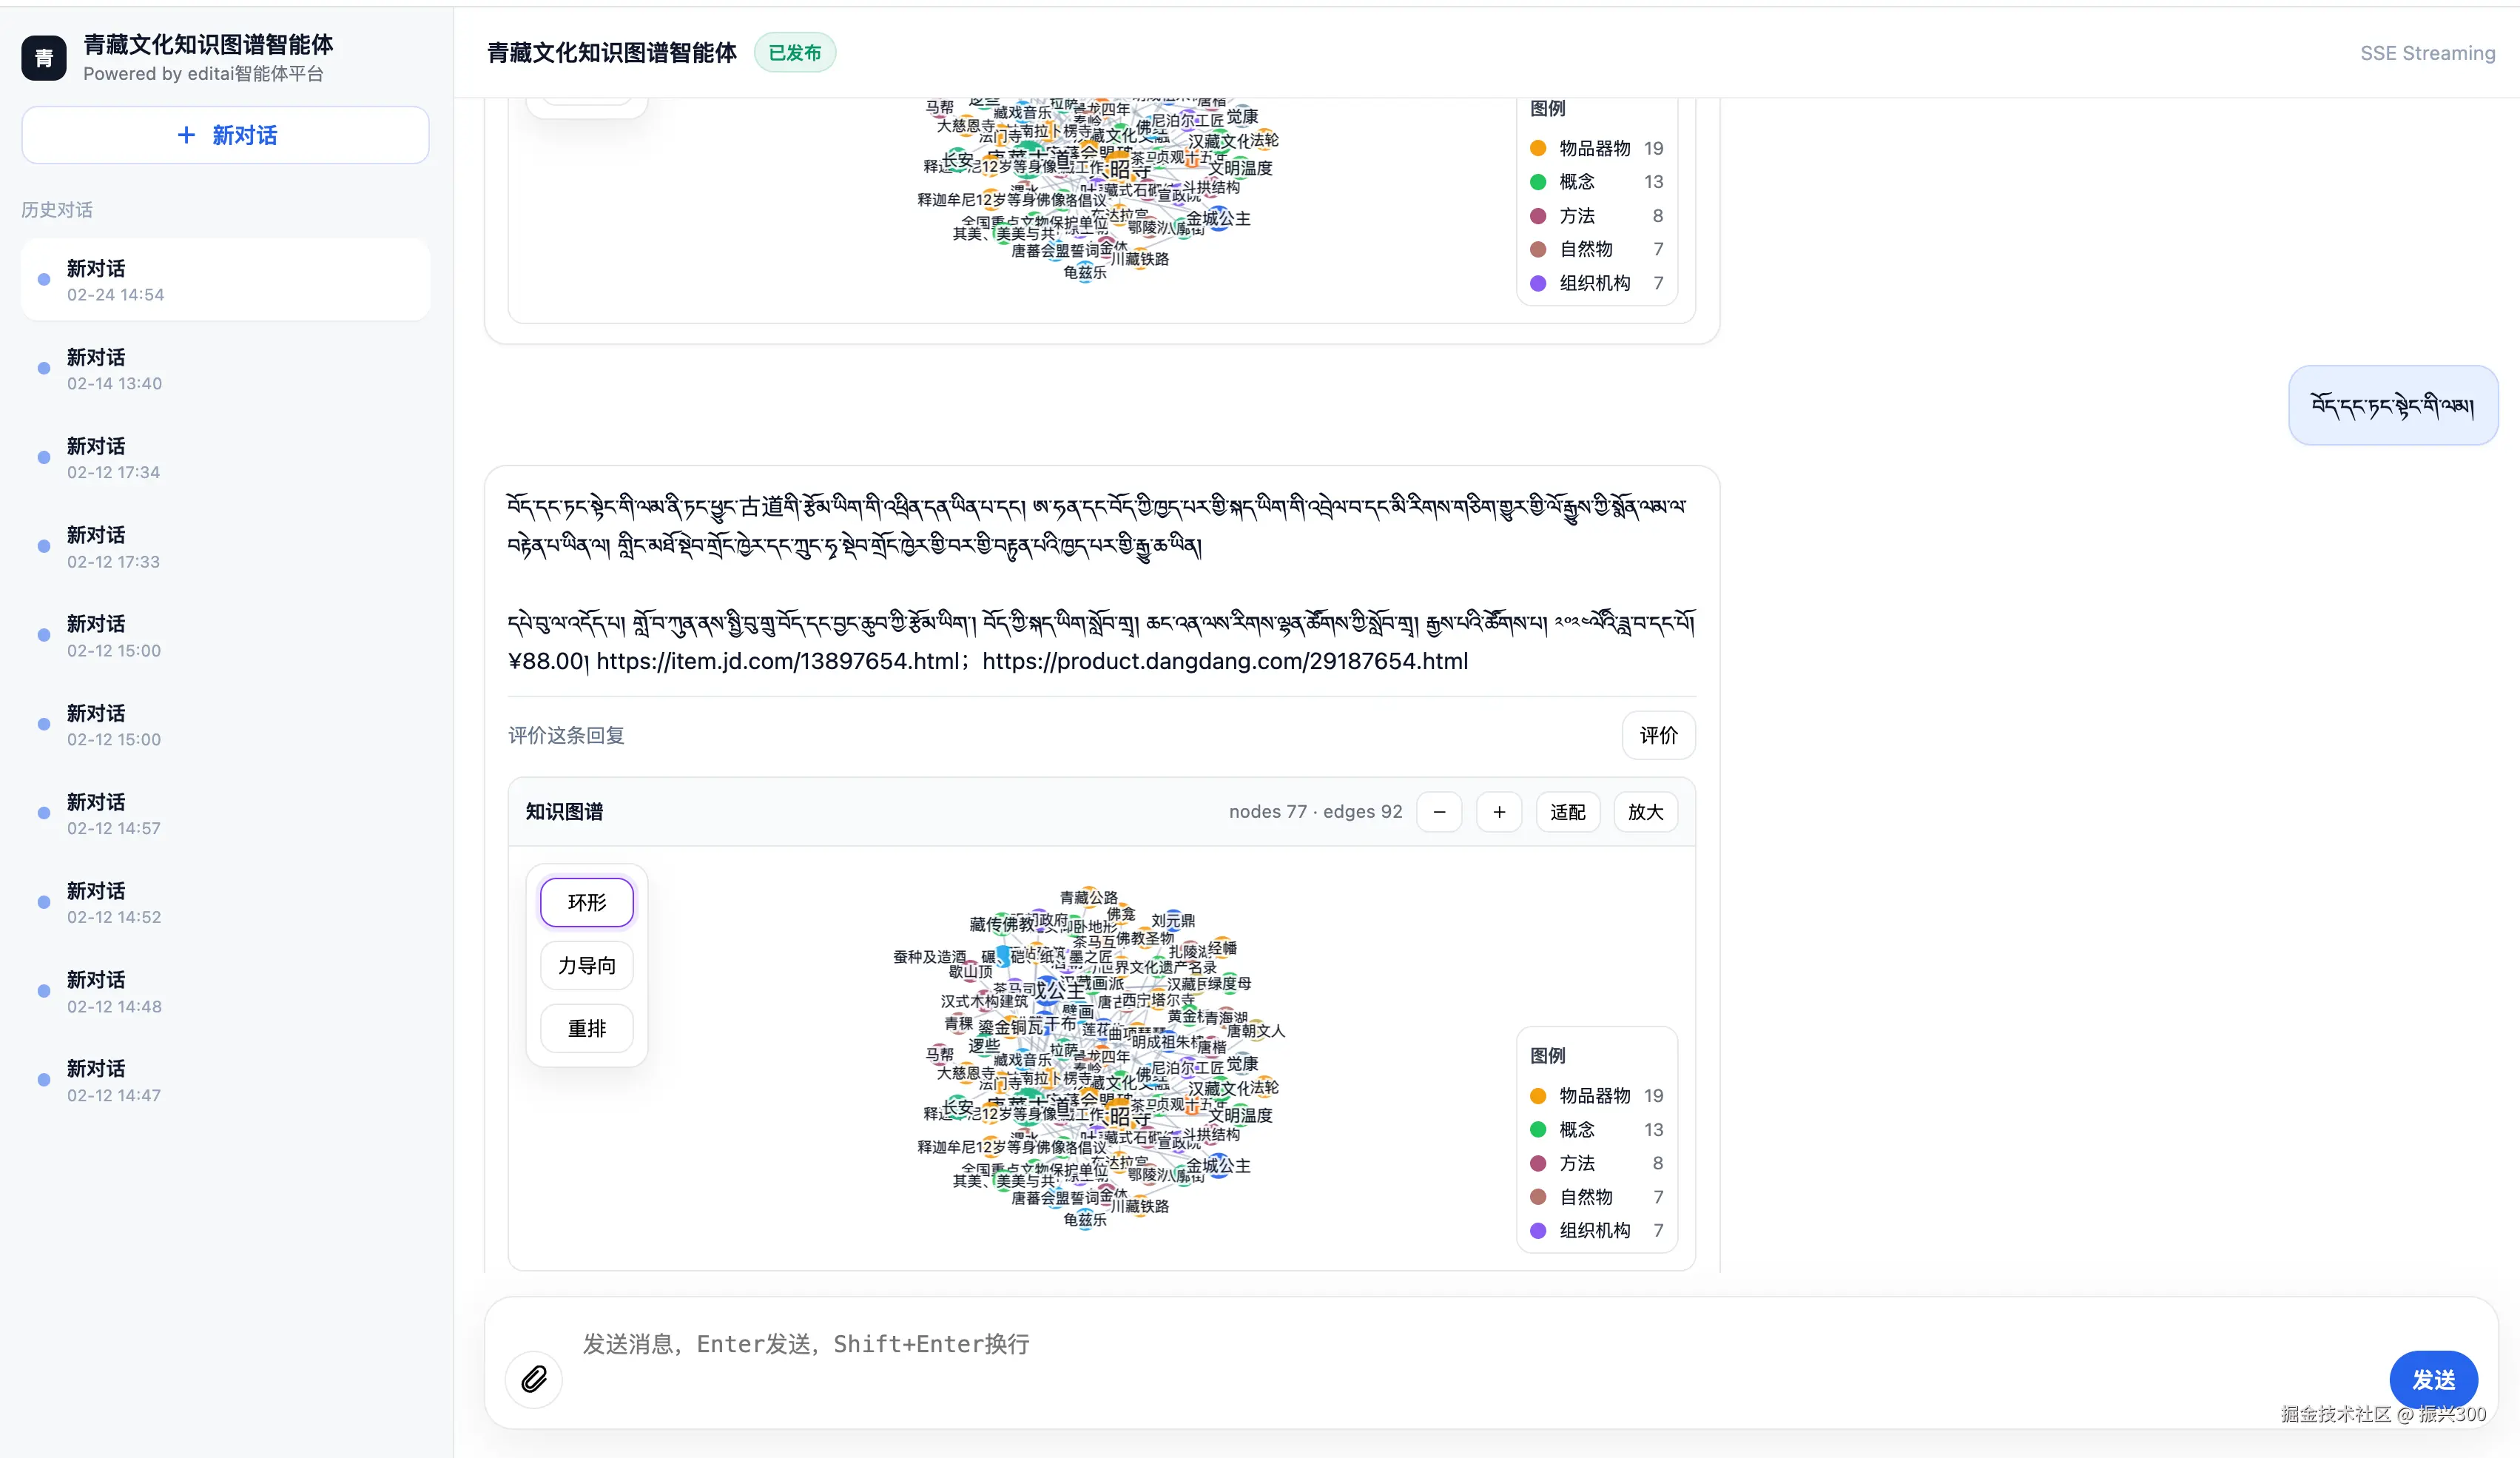
Task: Select 环形 layout option
Action: coord(587,903)
